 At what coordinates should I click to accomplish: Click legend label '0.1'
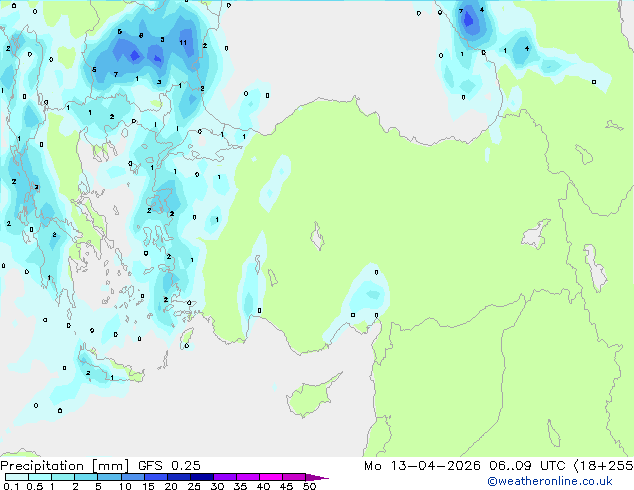click(x=11, y=486)
